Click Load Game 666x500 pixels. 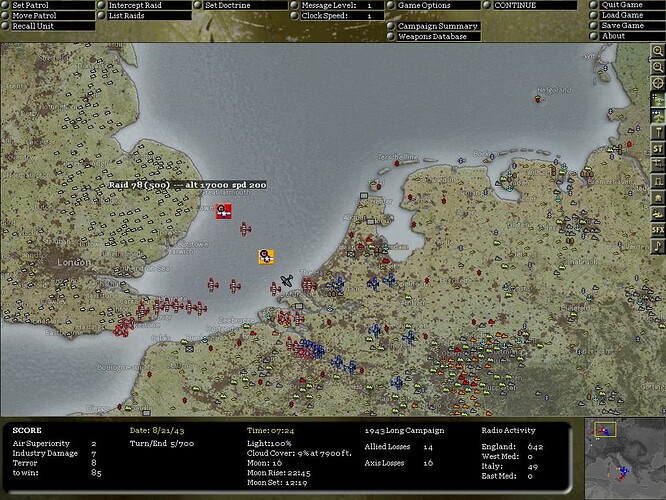click(627, 15)
